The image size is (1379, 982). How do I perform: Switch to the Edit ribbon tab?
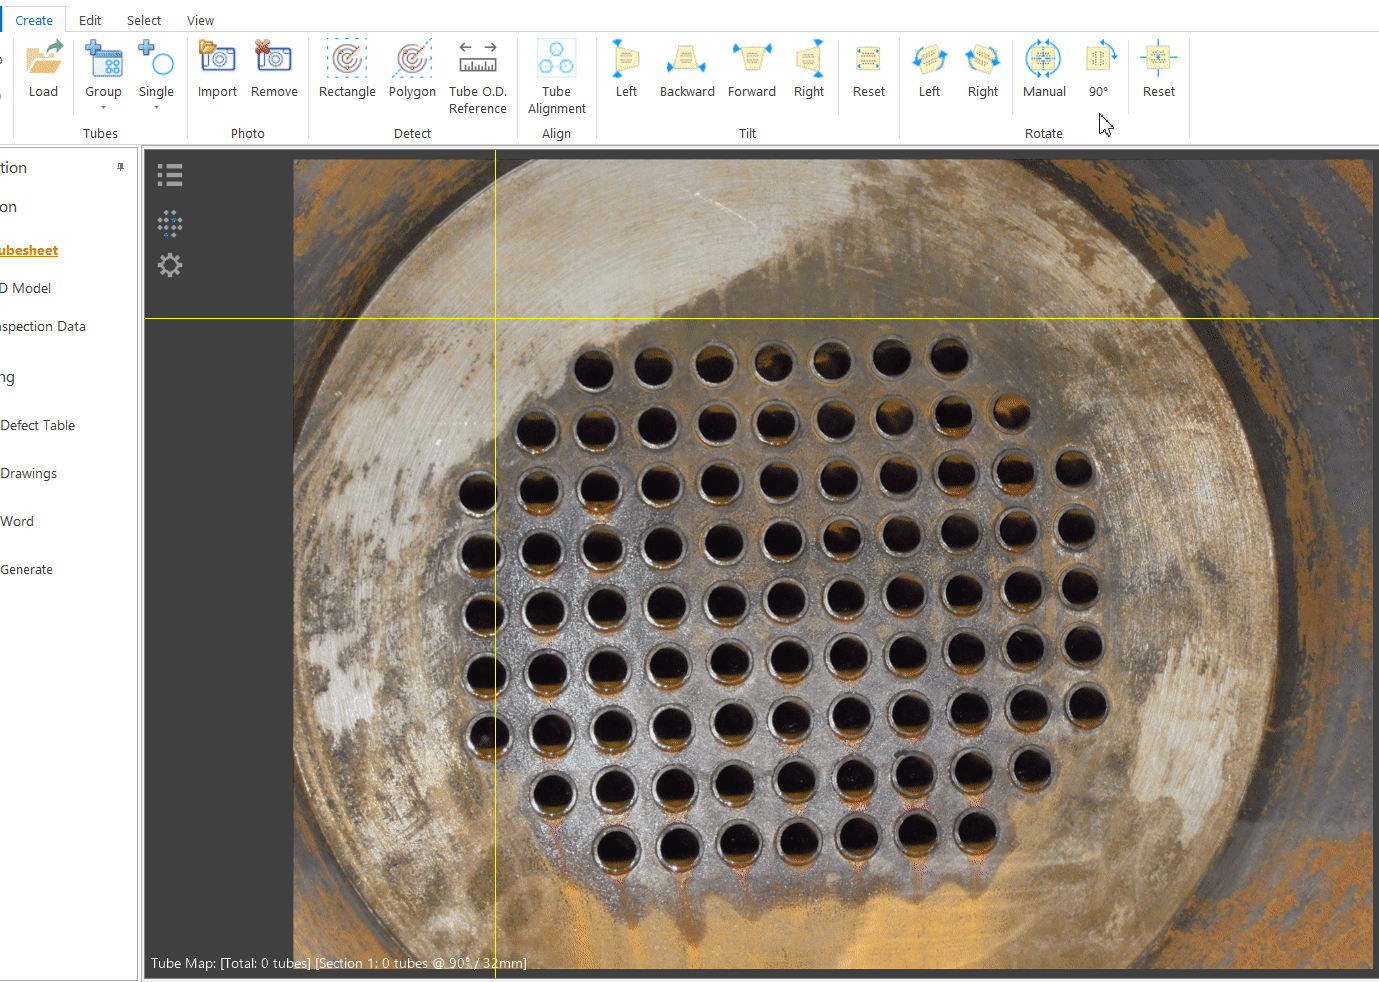(89, 19)
